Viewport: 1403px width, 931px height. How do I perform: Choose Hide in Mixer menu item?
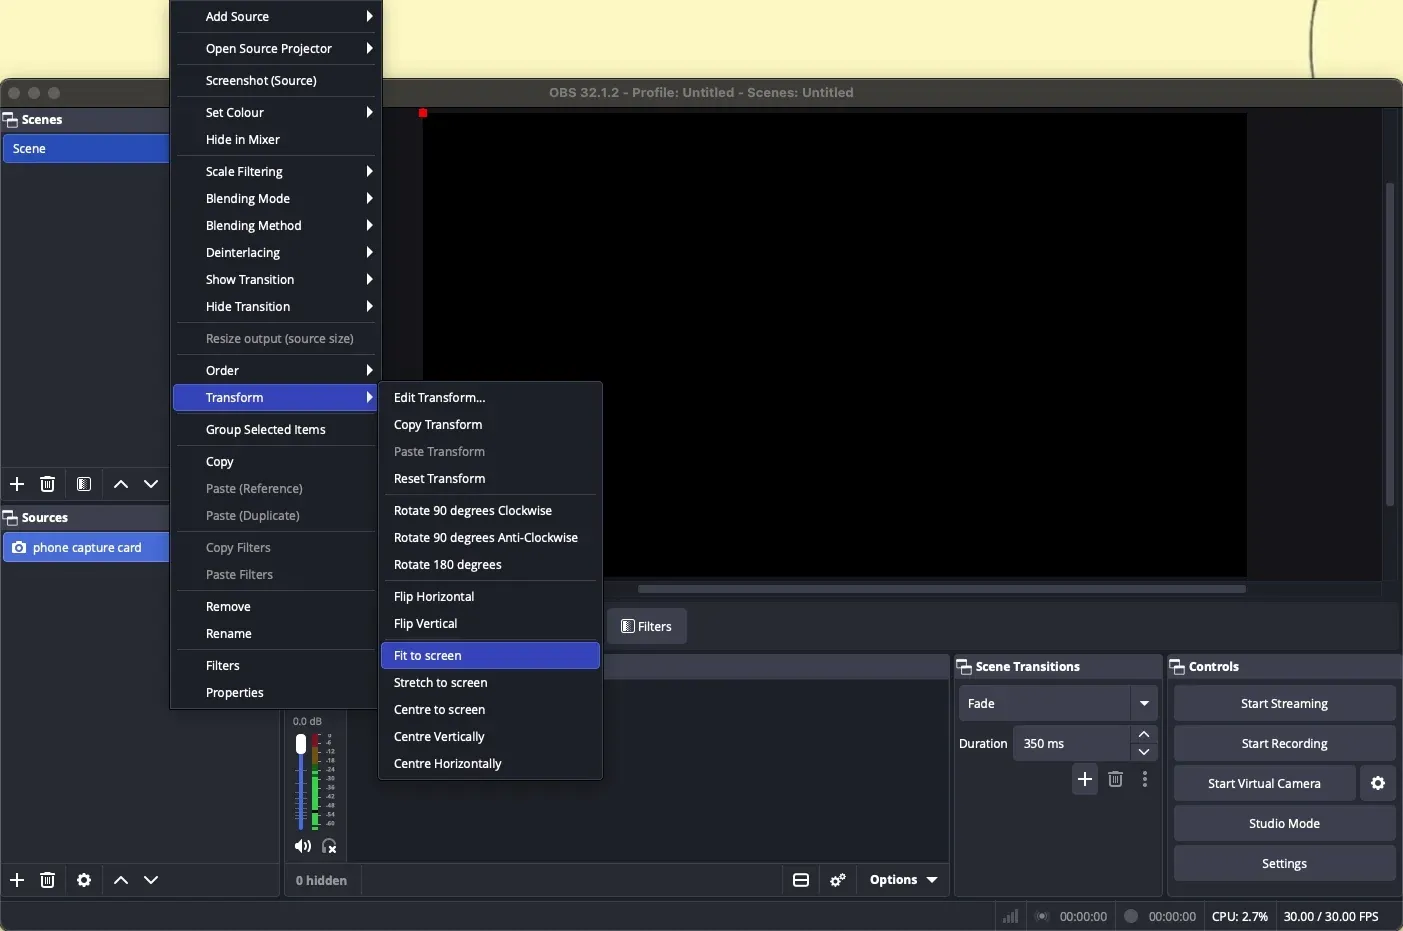[x=277, y=140]
